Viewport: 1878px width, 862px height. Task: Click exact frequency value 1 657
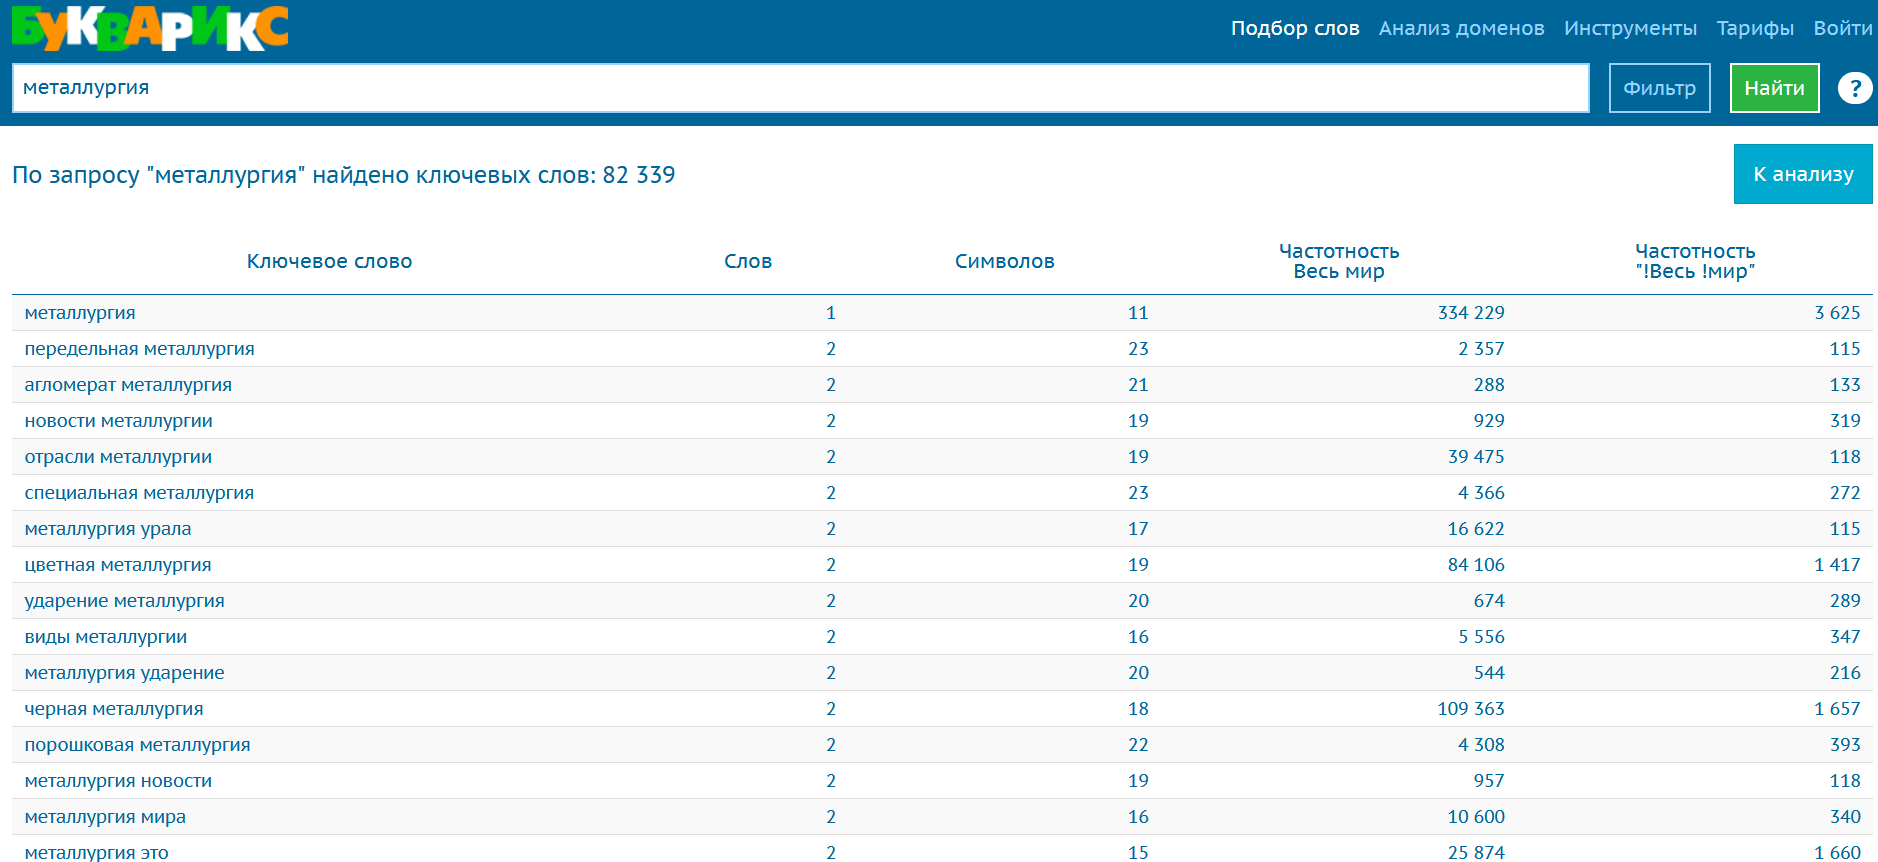click(x=1837, y=709)
